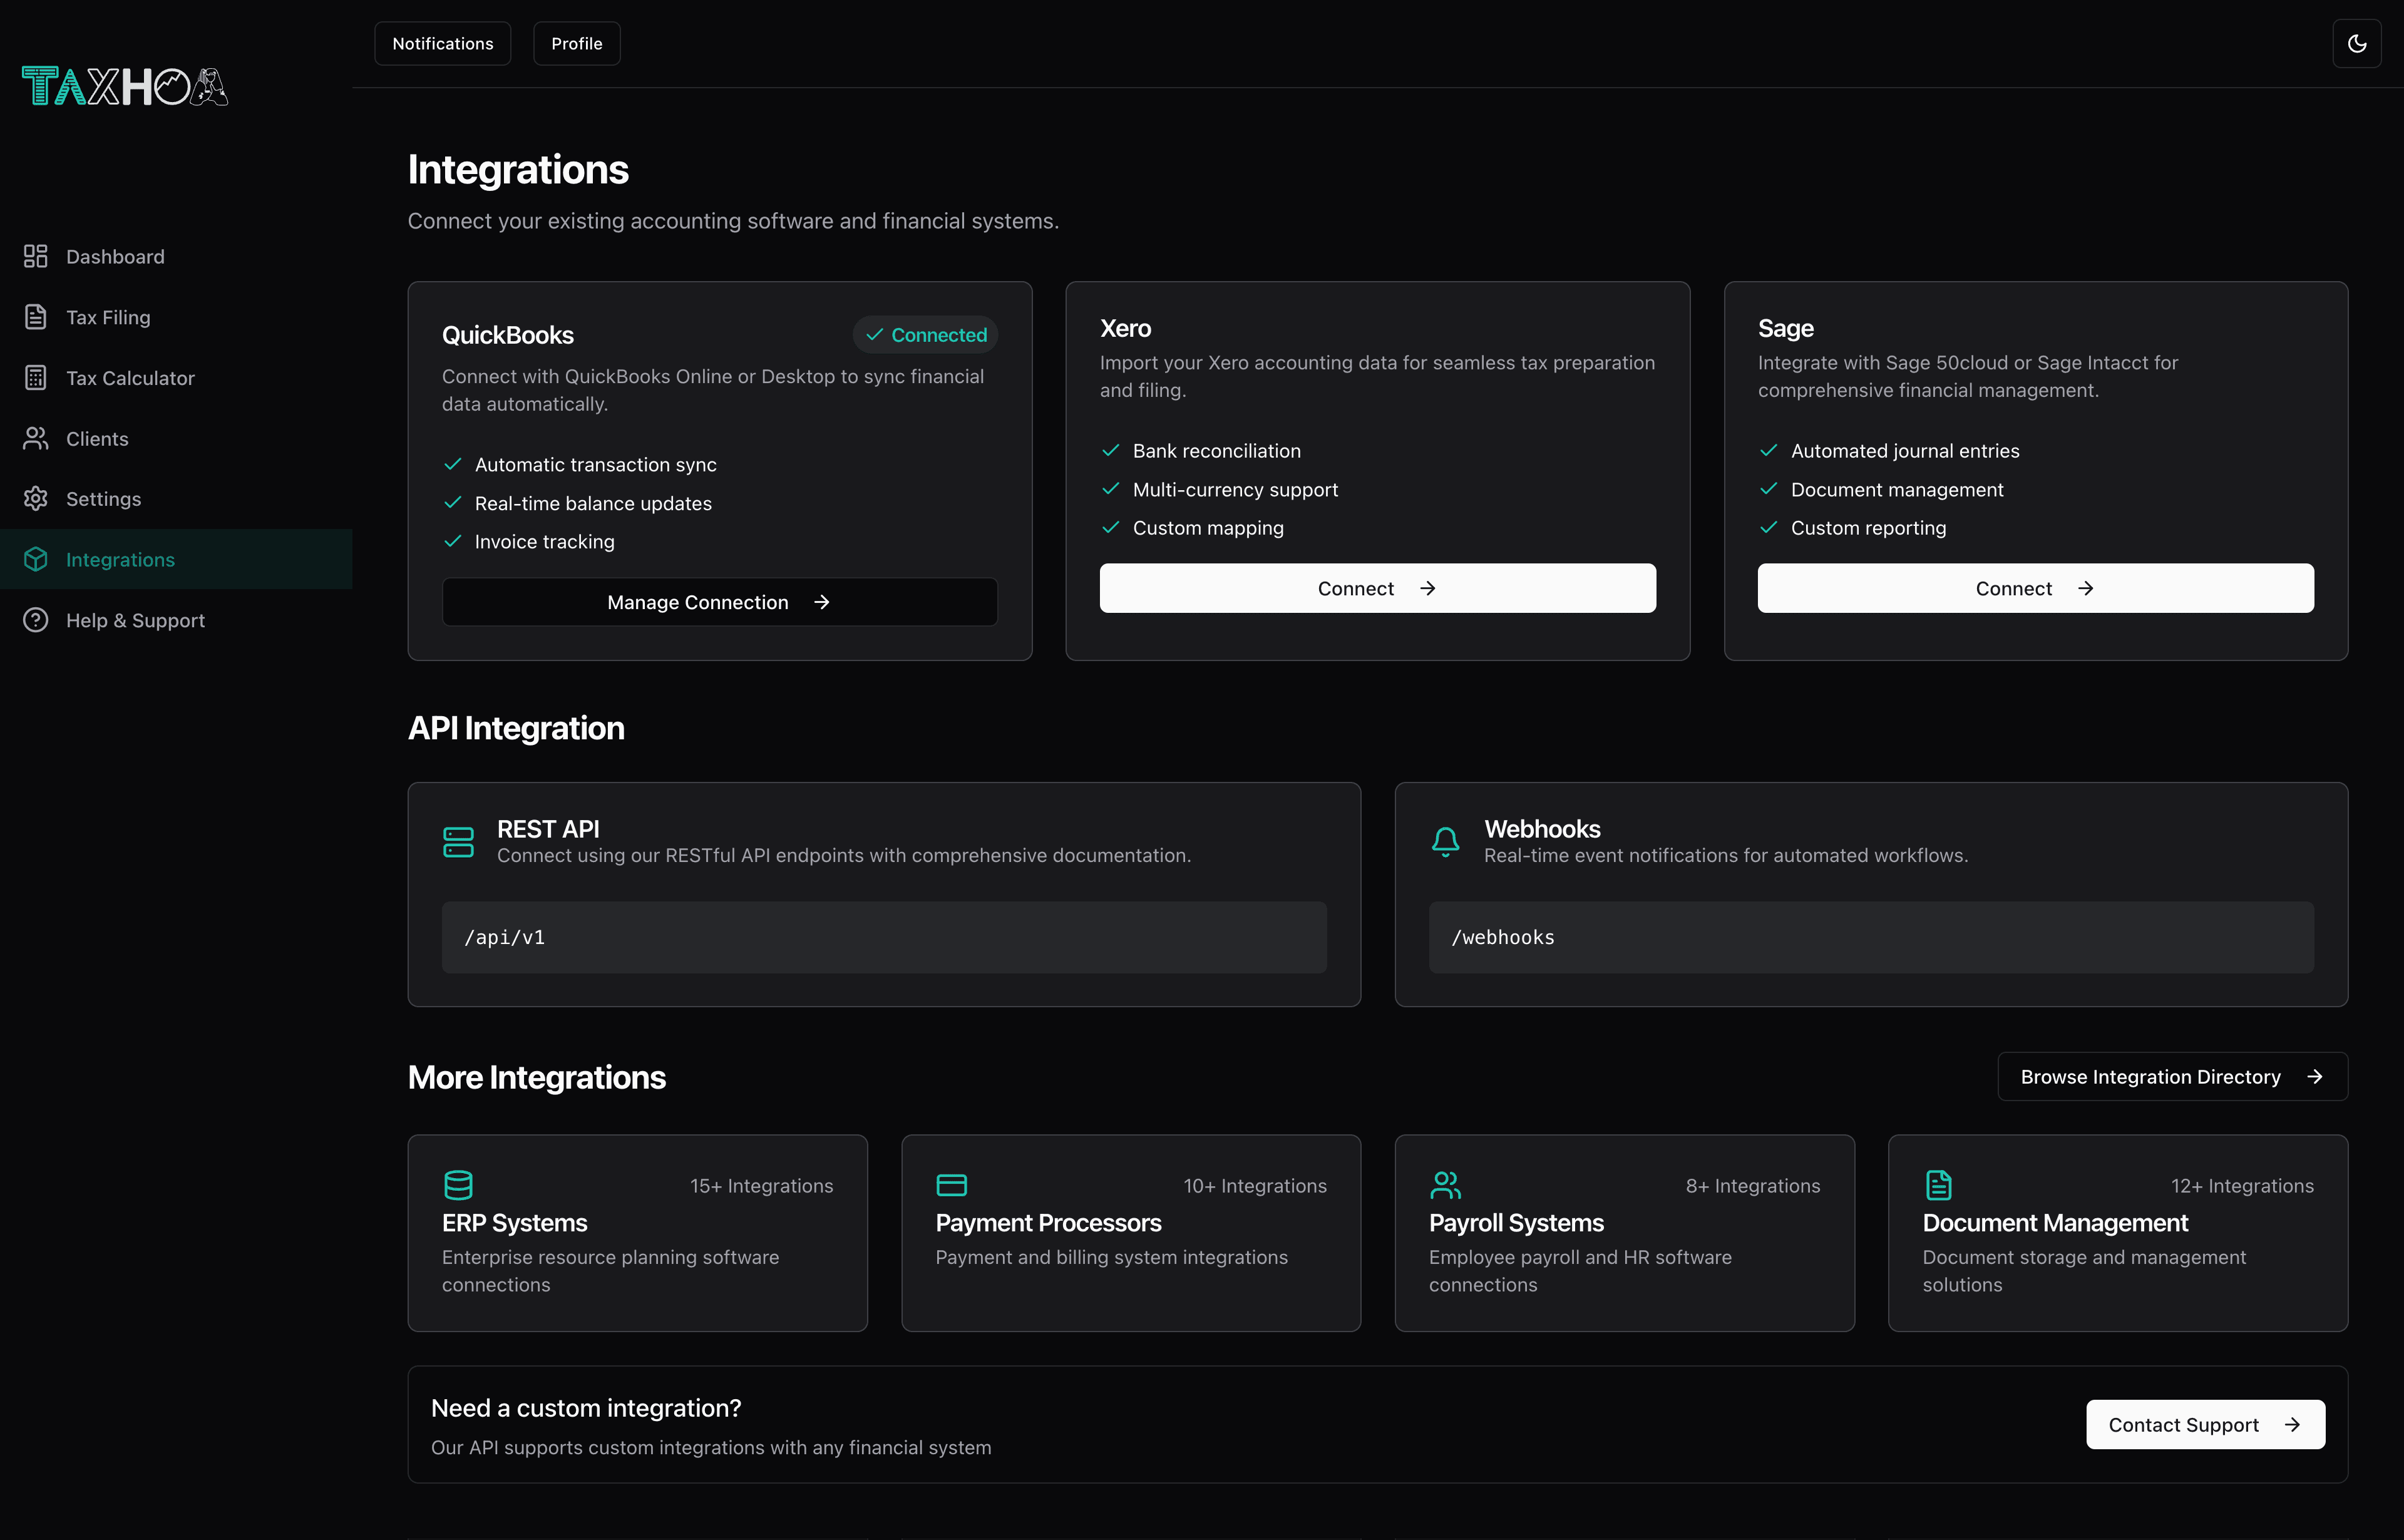The image size is (2404, 1540).
Task: Toggle dark mode with moon icon
Action: [2357, 44]
